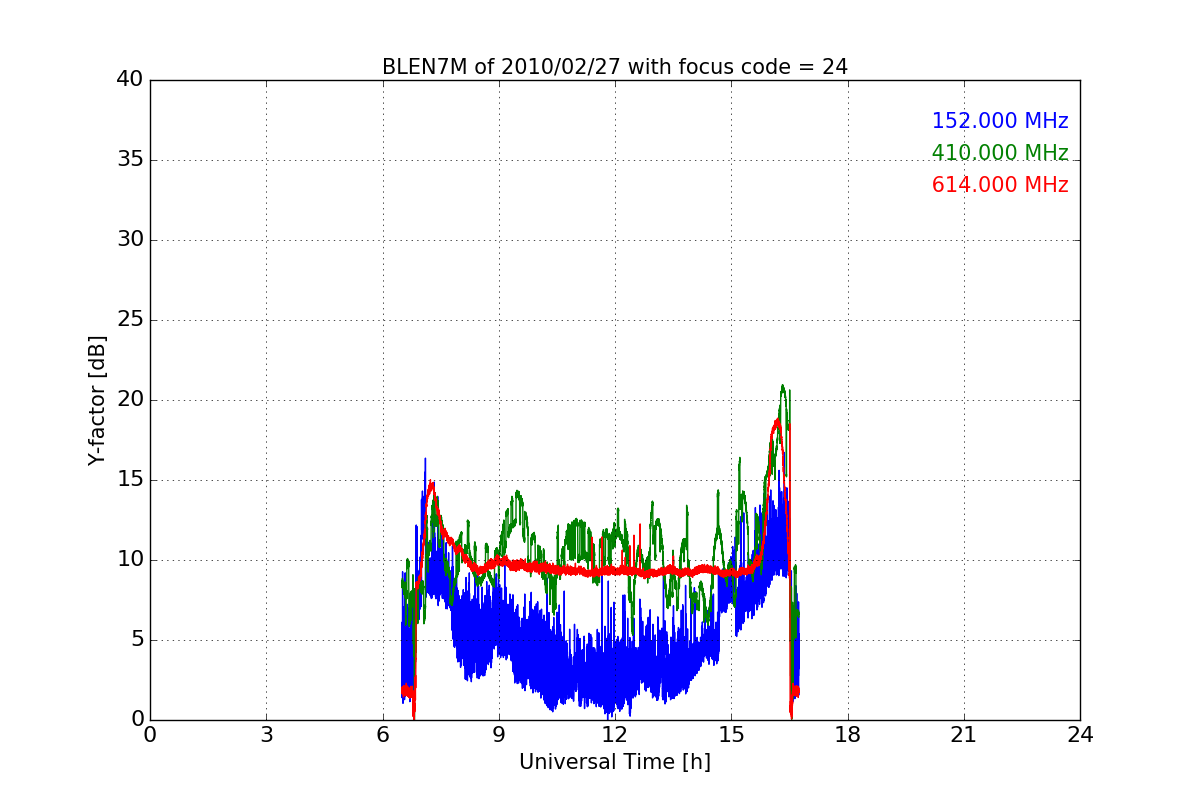Viewport: 1200px width, 800px height.
Task: Click the x-axis tick label 9
Action: click(x=499, y=734)
